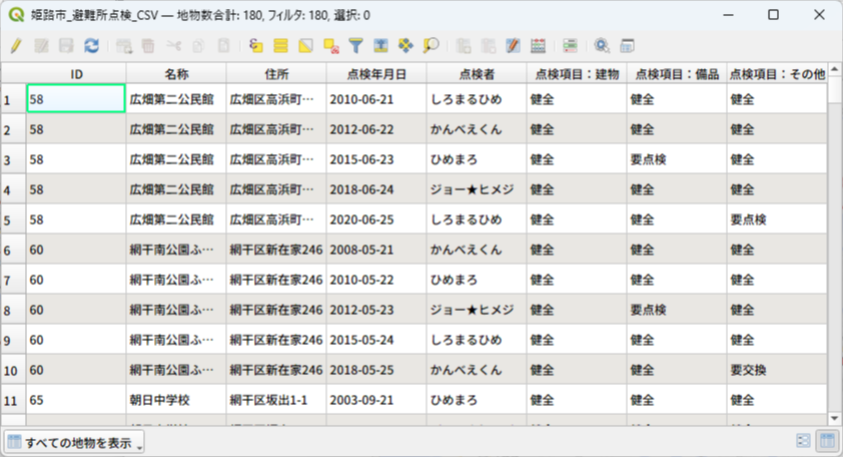Pan map to selected rows
Image resolution: width=843 pixels, height=457 pixels.
(x=406, y=46)
